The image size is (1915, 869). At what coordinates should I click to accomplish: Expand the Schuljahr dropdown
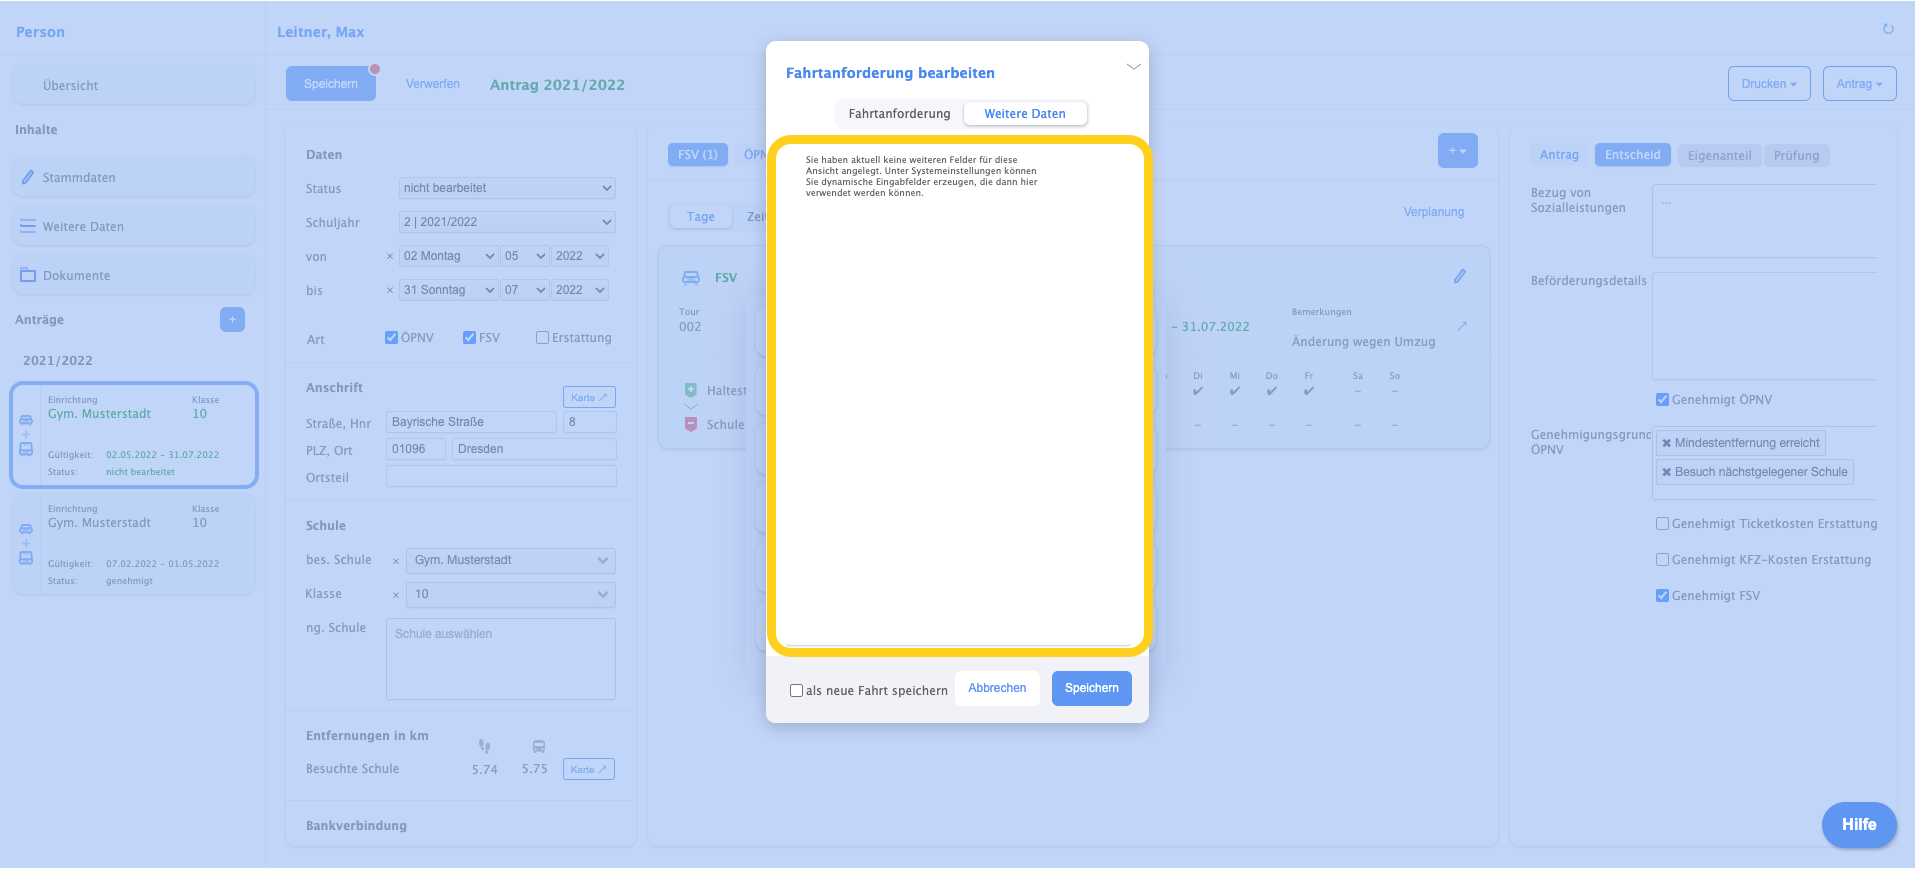click(507, 222)
